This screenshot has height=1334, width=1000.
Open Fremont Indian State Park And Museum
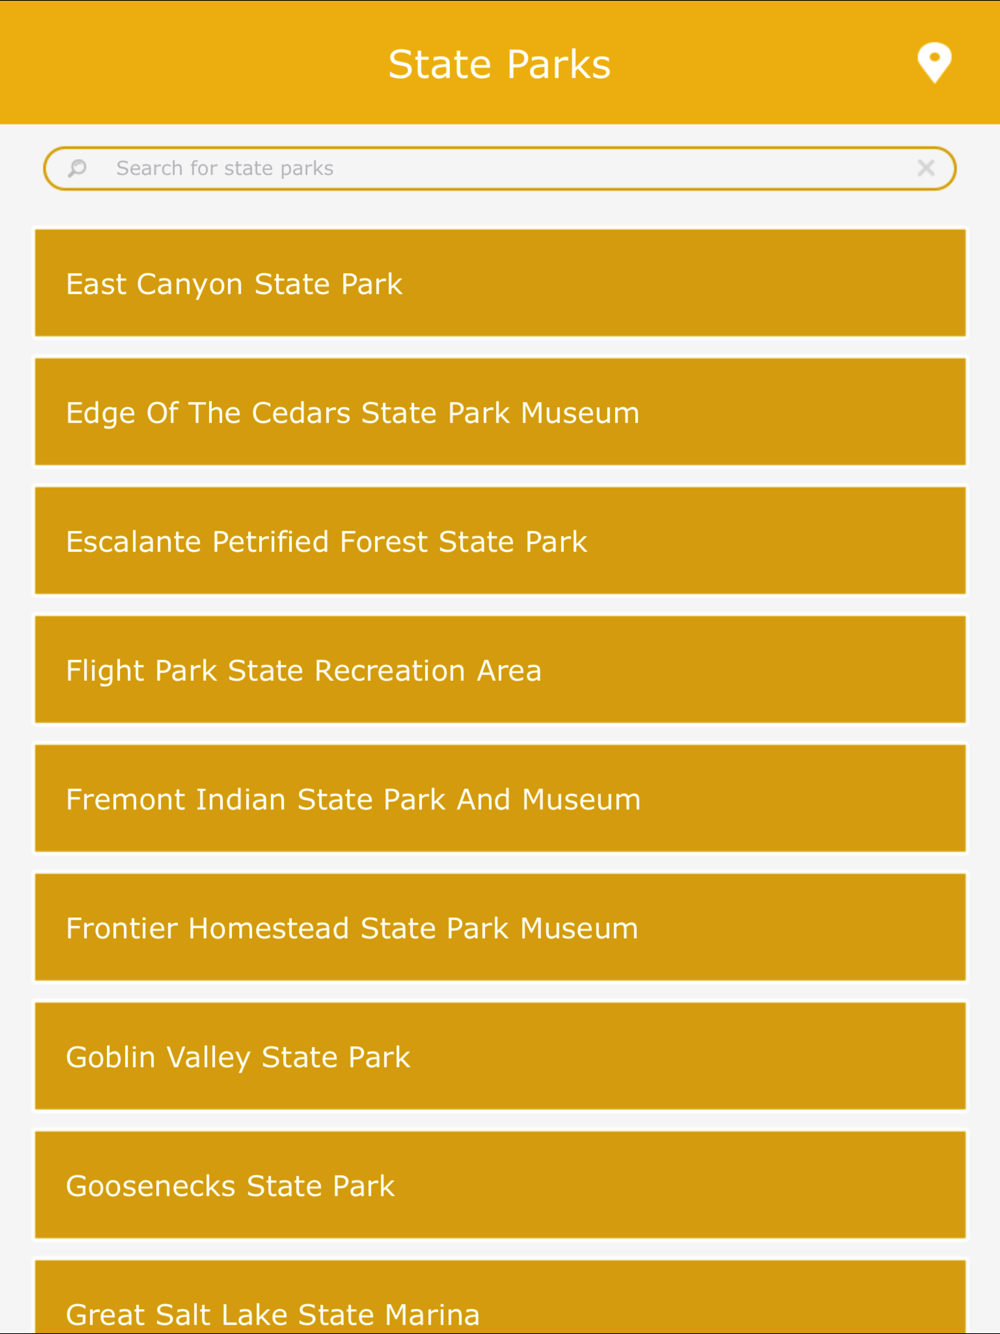click(x=500, y=799)
